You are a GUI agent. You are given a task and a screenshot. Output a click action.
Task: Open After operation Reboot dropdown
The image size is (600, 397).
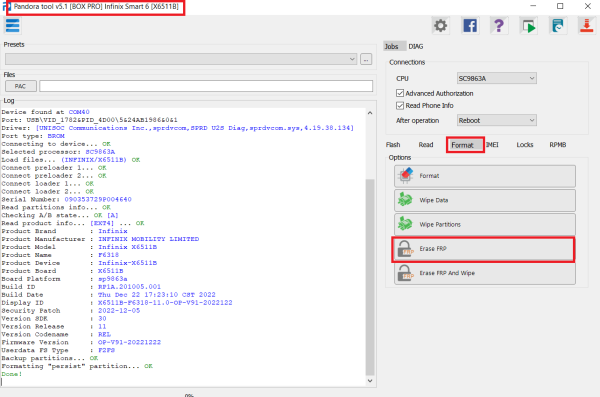(x=497, y=120)
